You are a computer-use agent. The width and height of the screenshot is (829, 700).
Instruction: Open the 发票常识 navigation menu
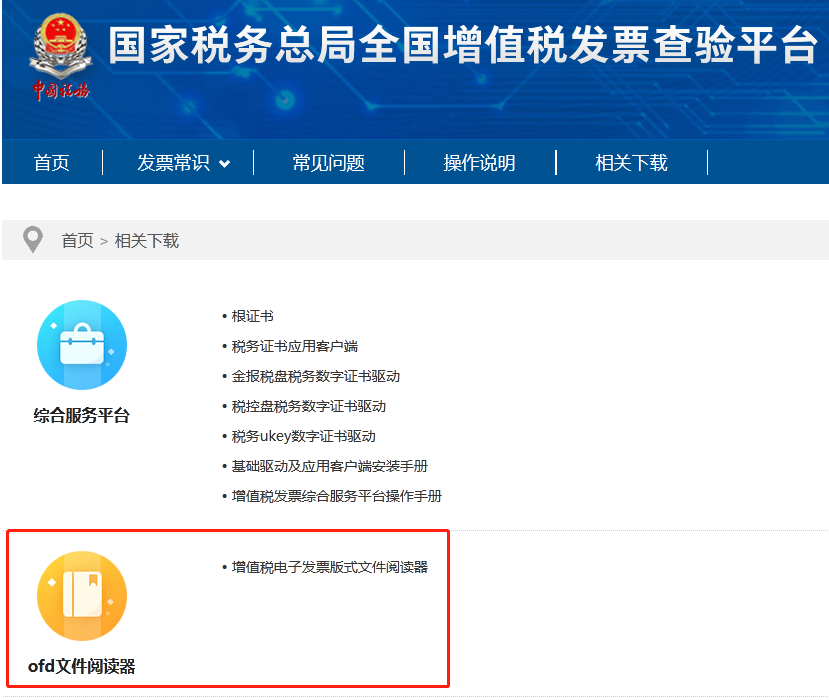click(x=173, y=163)
